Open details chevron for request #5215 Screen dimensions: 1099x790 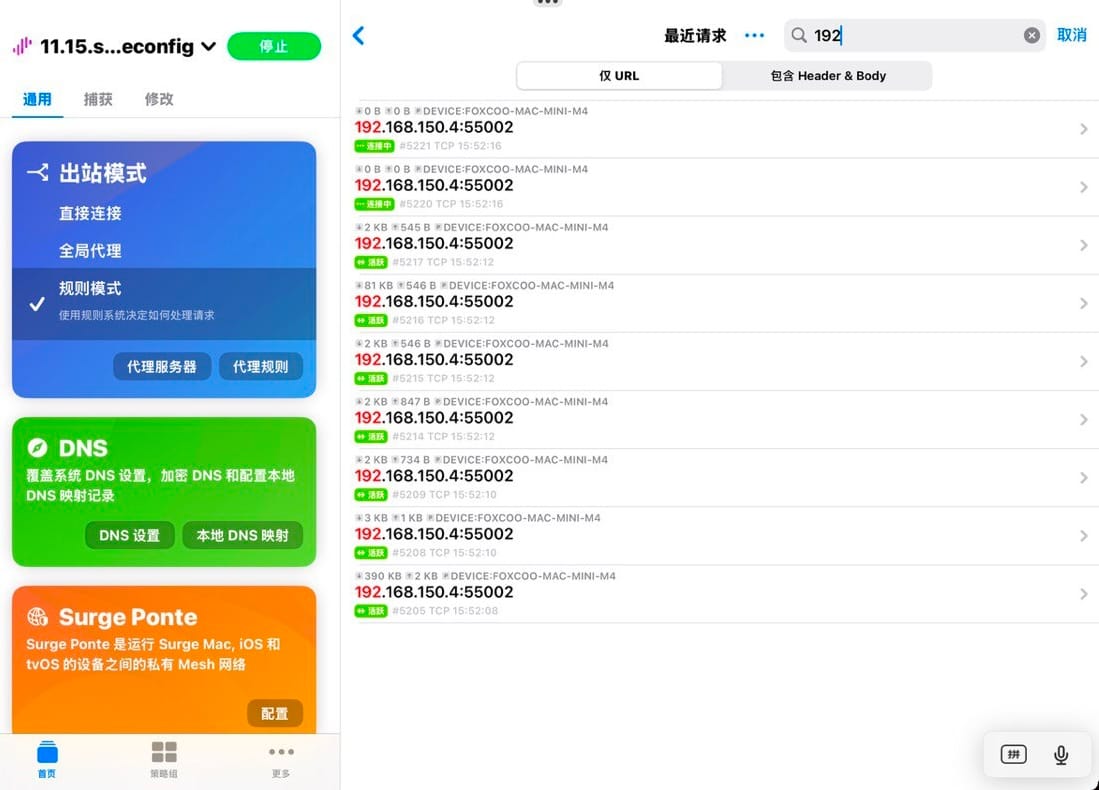click(x=1084, y=362)
